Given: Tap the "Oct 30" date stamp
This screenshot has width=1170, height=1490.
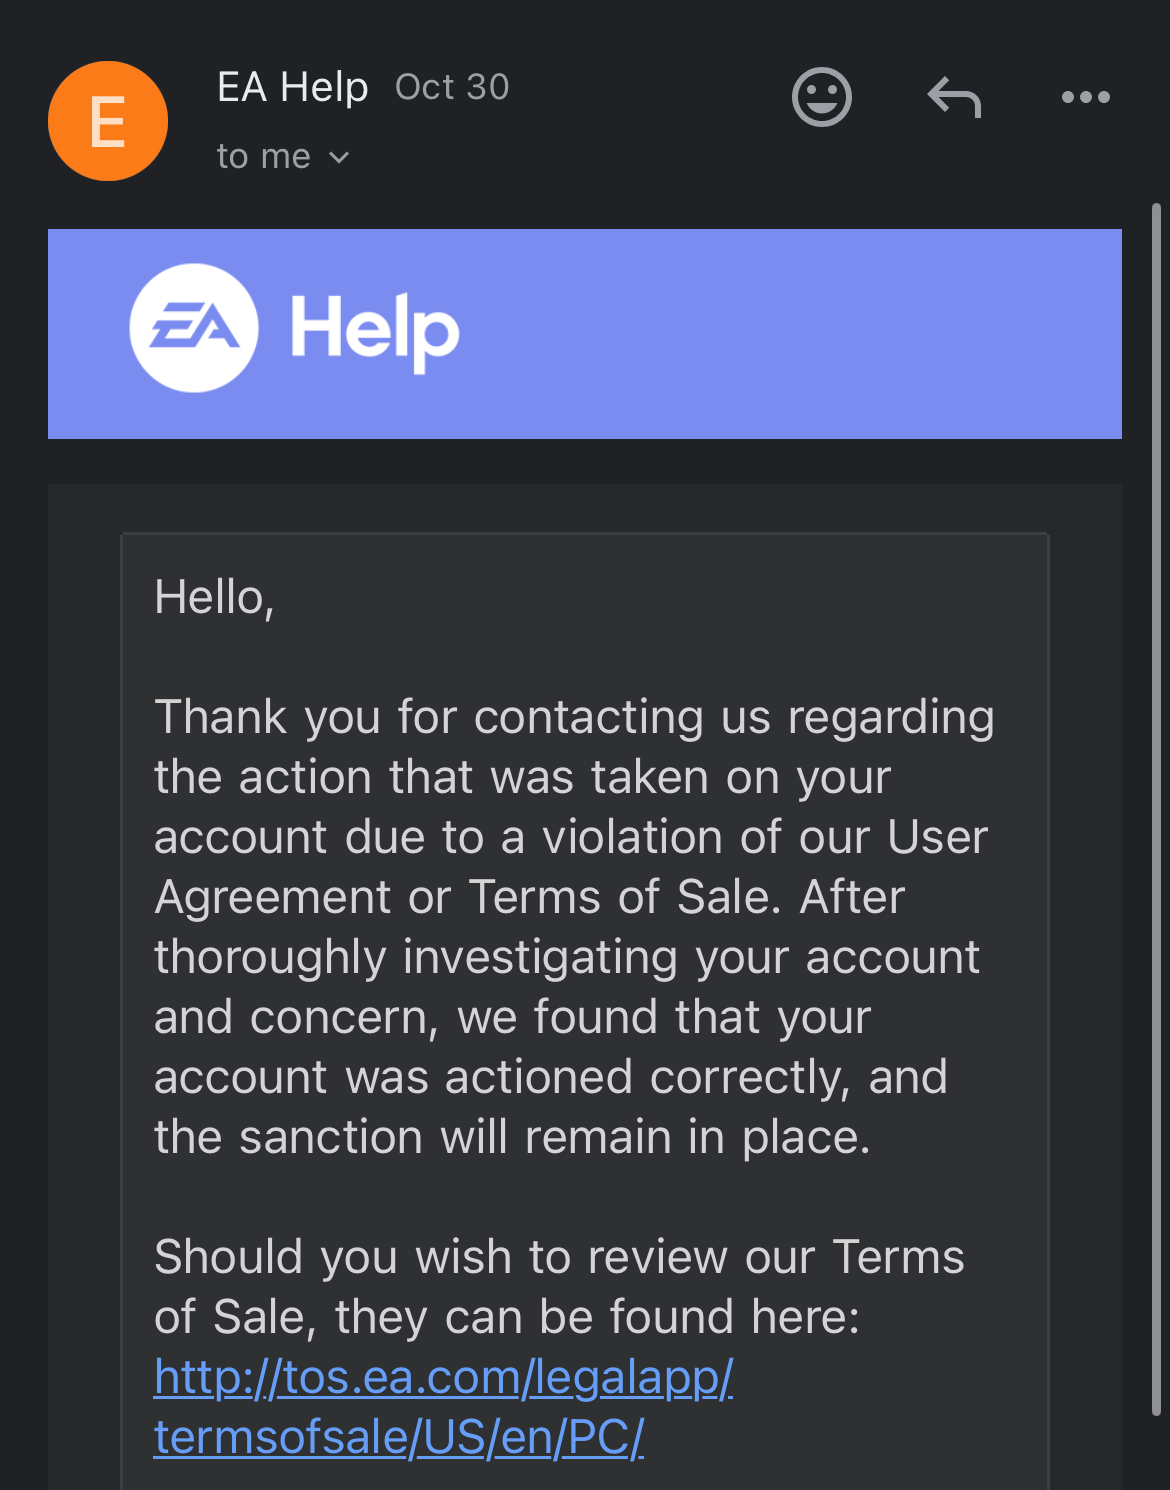Looking at the screenshot, I should tap(452, 87).
